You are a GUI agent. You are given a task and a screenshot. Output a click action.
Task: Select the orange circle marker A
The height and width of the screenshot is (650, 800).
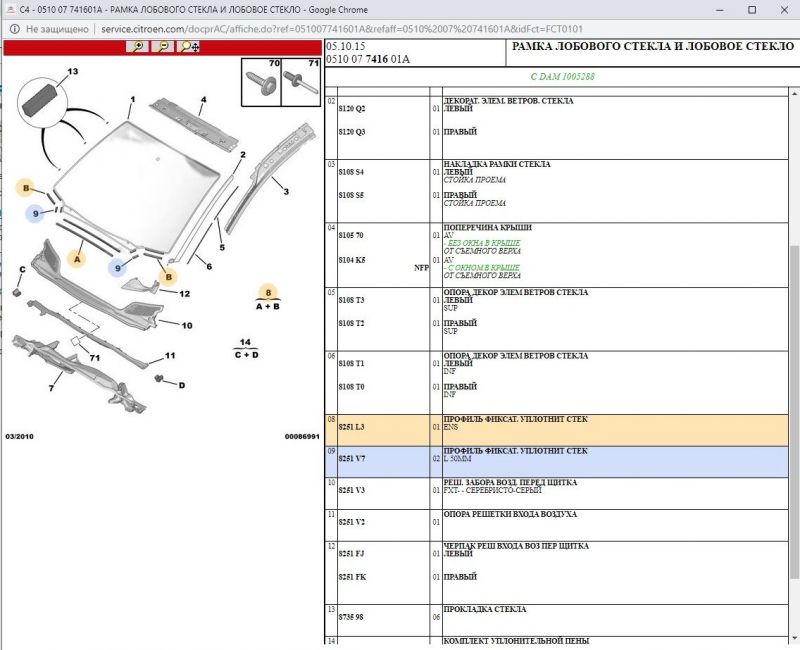click(76, 257)
